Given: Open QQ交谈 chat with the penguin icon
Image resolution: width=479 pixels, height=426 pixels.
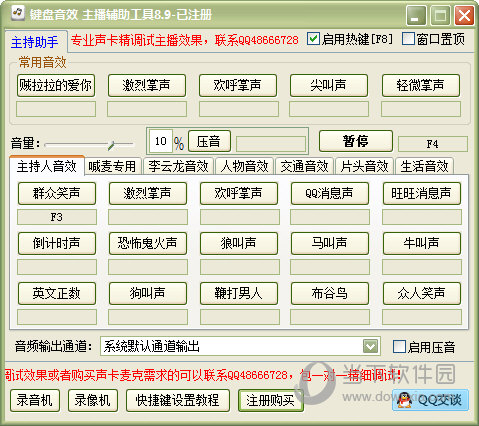Looking at the screenshot, I should (x=430, y=400).
